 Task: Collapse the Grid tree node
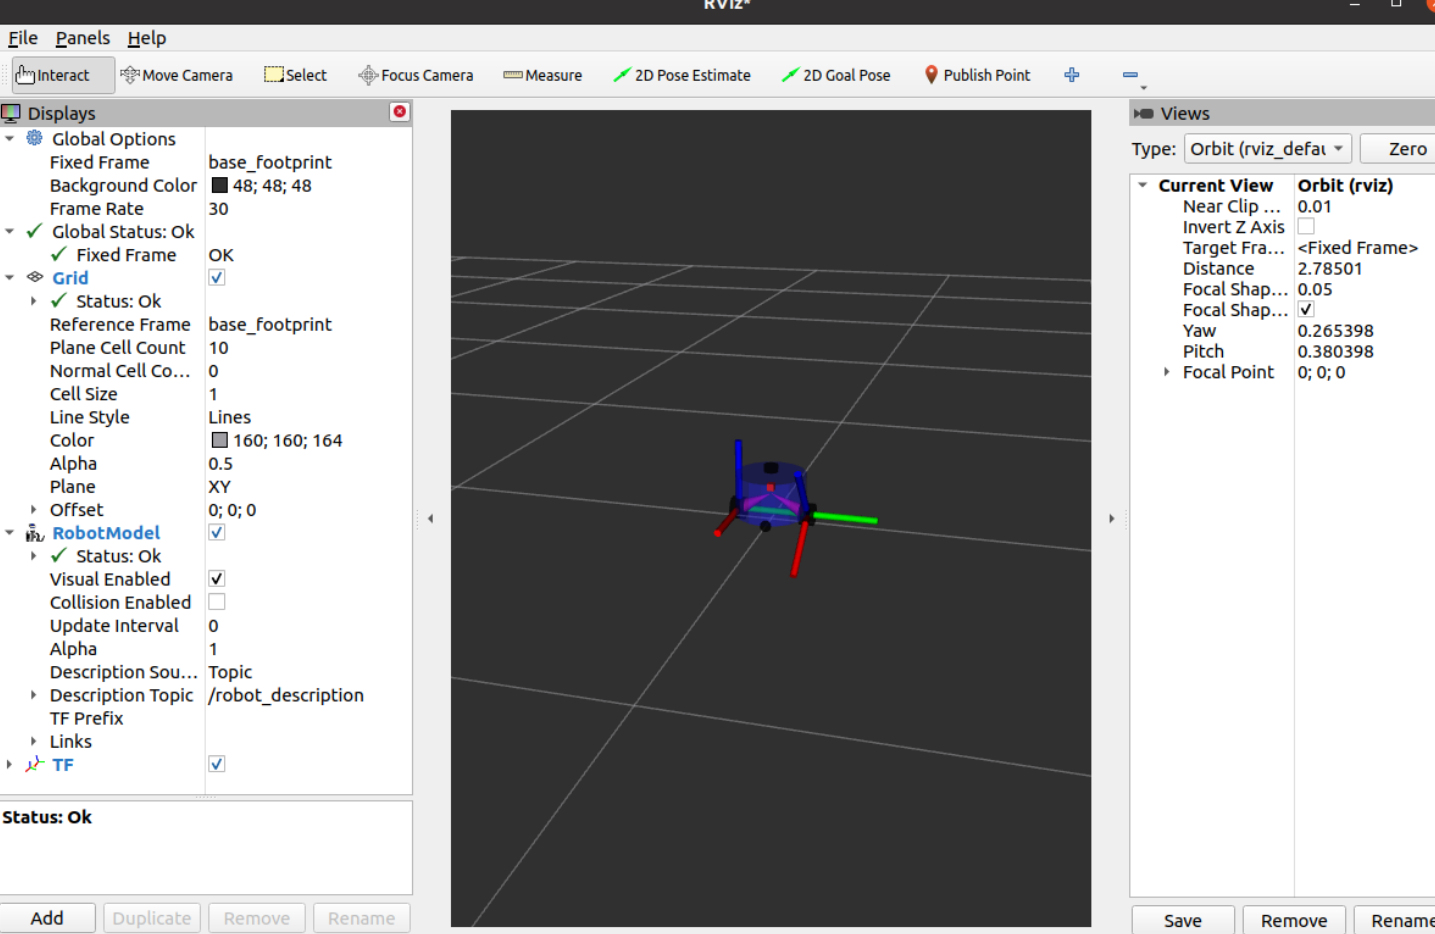(x=10, y=277)
